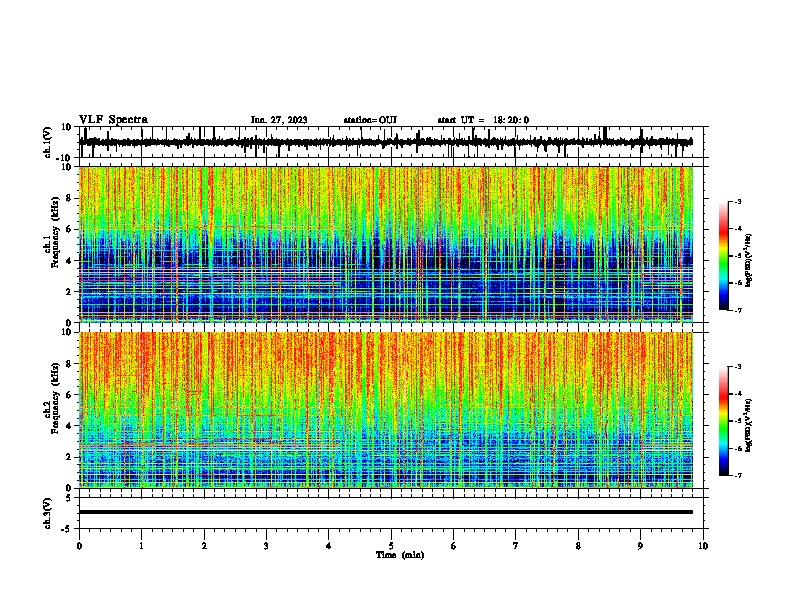The width and height of the screenshot is (792, 612).
Task: Click the ch.2 color scale log(PSD) unit label
Action: point(748,425)
